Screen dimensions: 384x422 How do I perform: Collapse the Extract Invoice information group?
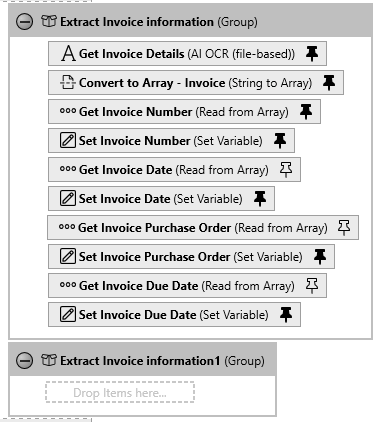(x=25, y=22)
